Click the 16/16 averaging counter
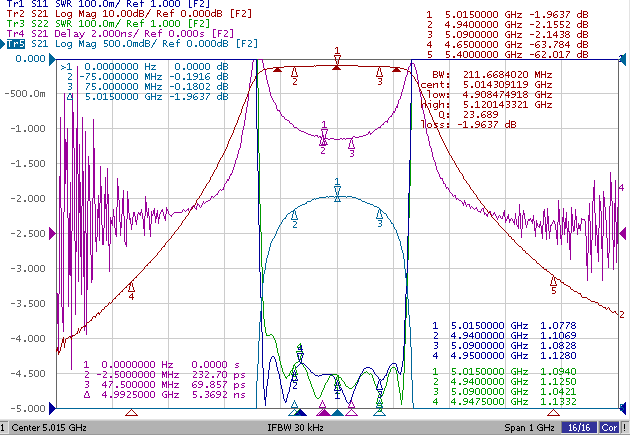The height and width of the screenshot is (435, 630). click(579, 428)
